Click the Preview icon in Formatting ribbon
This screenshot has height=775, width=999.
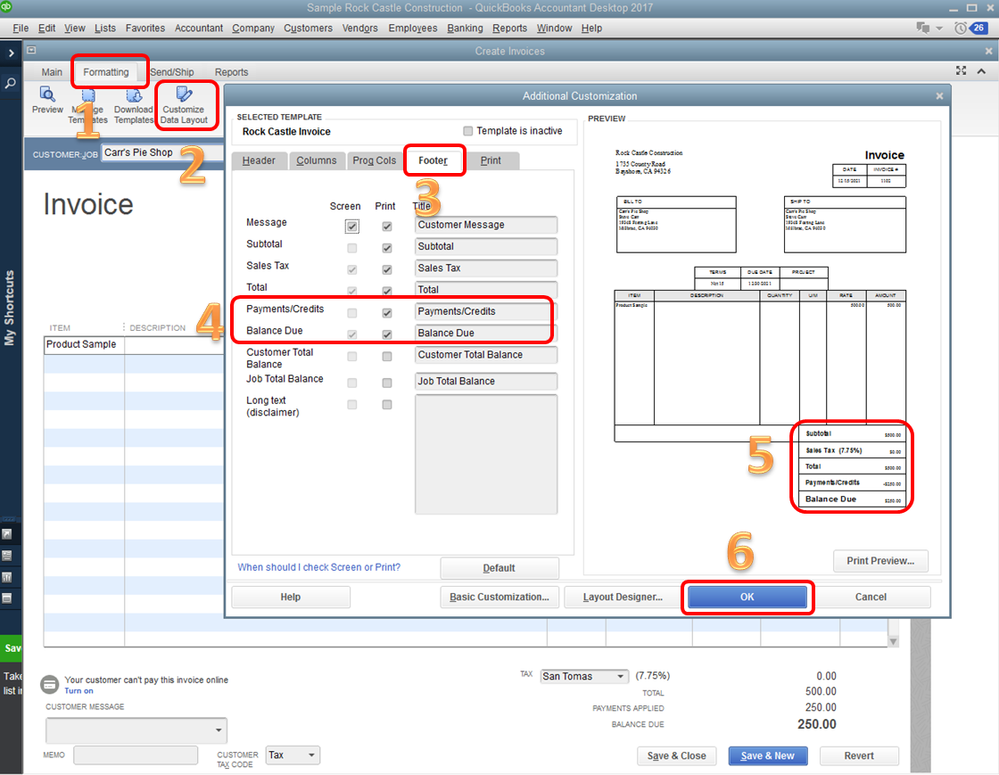click(x=47, y=101)
